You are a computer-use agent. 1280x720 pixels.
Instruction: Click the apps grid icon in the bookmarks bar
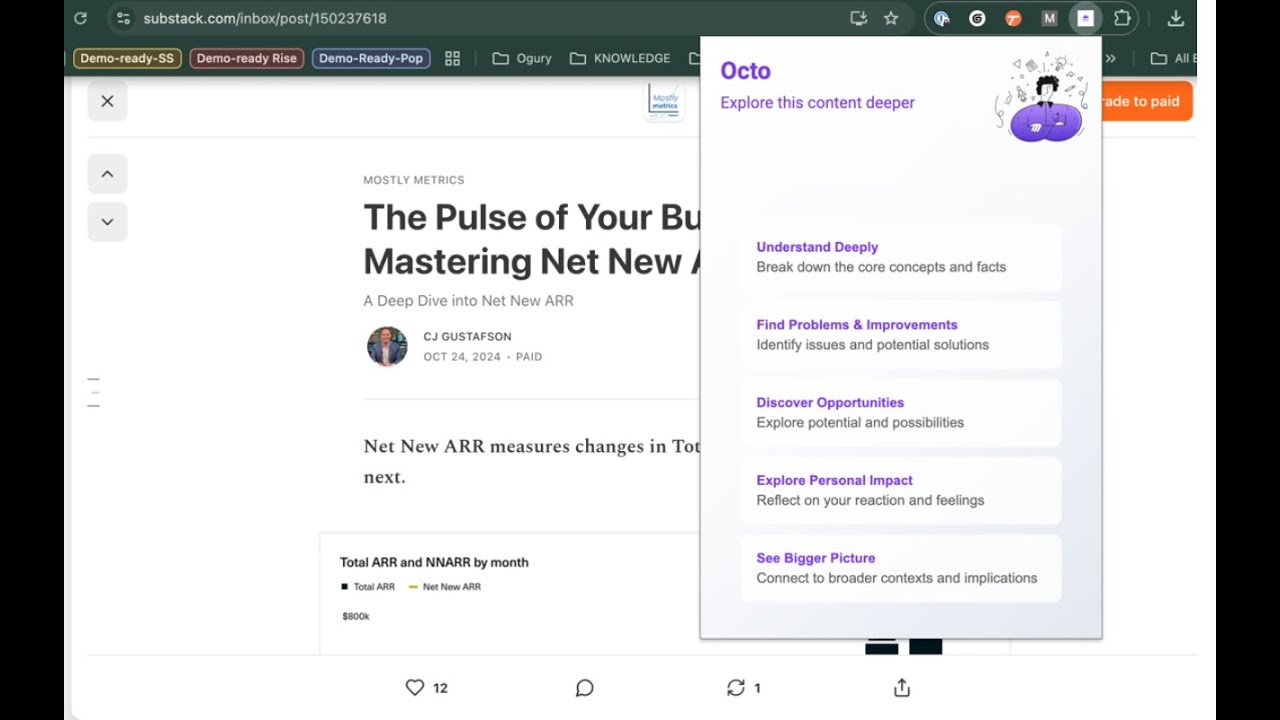(452, 58)
